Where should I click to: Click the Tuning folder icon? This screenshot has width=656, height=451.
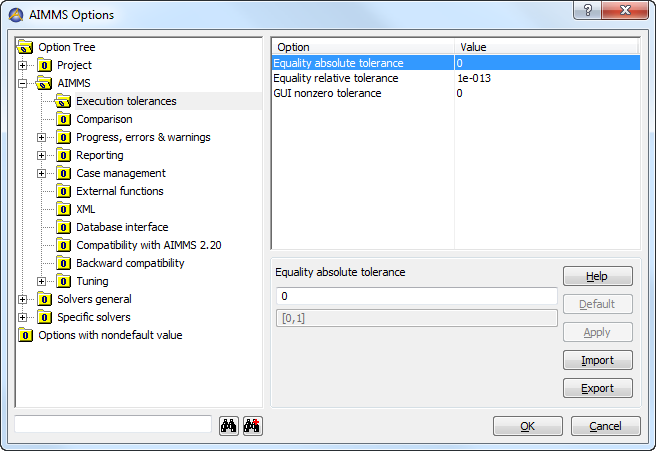[x=63, y=281]
